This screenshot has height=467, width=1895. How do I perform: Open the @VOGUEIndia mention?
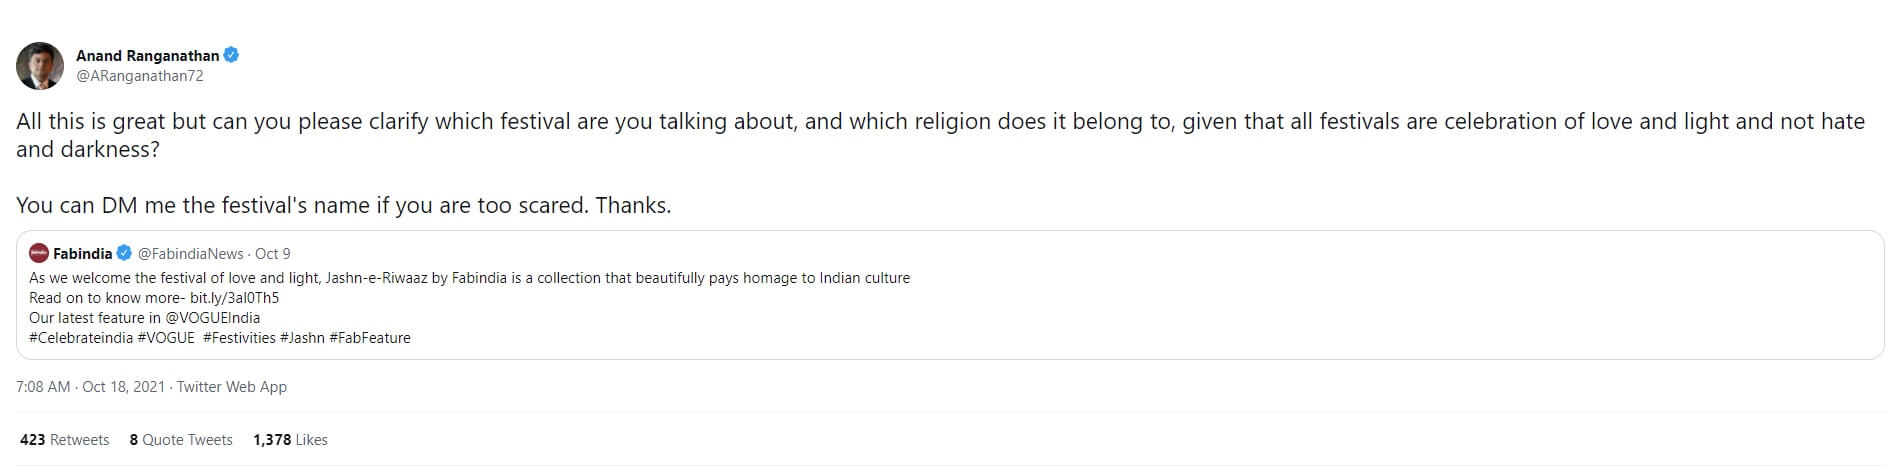(212, 318)
